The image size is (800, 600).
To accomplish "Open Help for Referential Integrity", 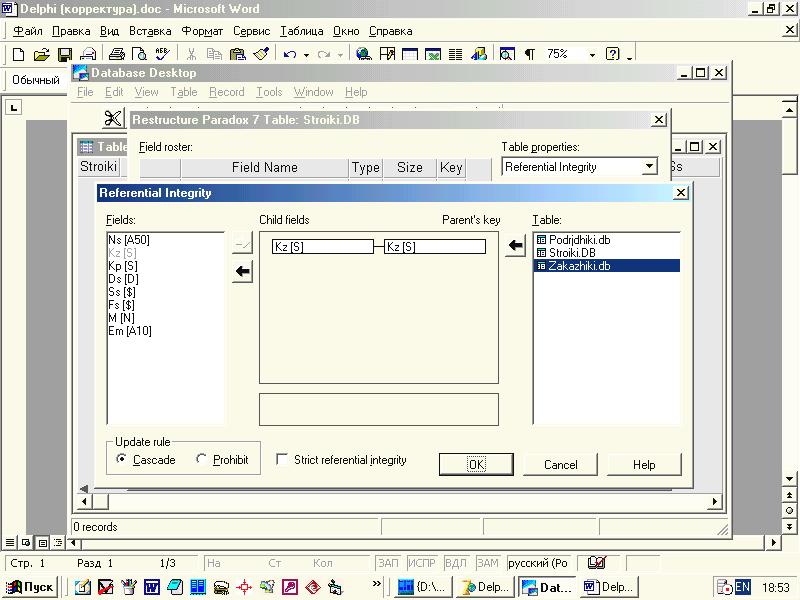I will click(644, 464).
